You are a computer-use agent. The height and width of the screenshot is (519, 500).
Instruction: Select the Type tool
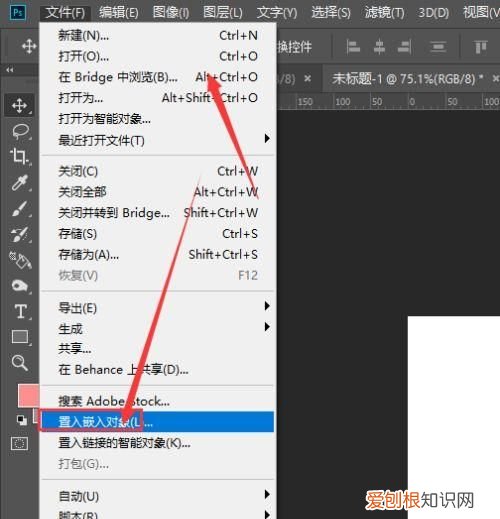click(20, 311)
